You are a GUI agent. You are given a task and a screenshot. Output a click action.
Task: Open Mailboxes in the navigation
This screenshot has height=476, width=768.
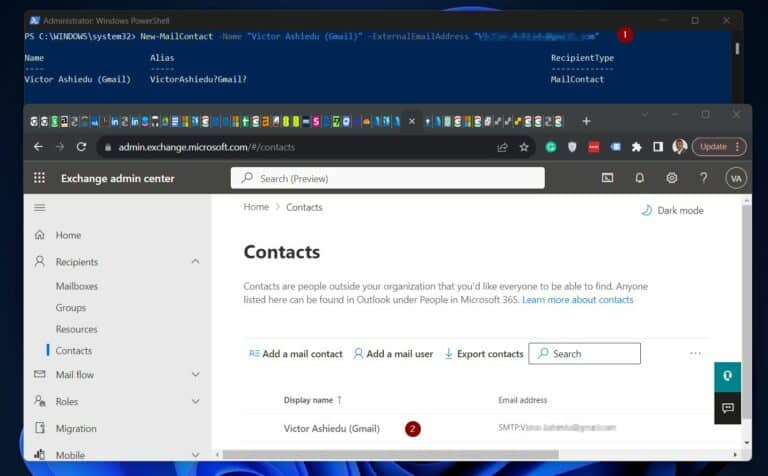[x=76, y=286]
